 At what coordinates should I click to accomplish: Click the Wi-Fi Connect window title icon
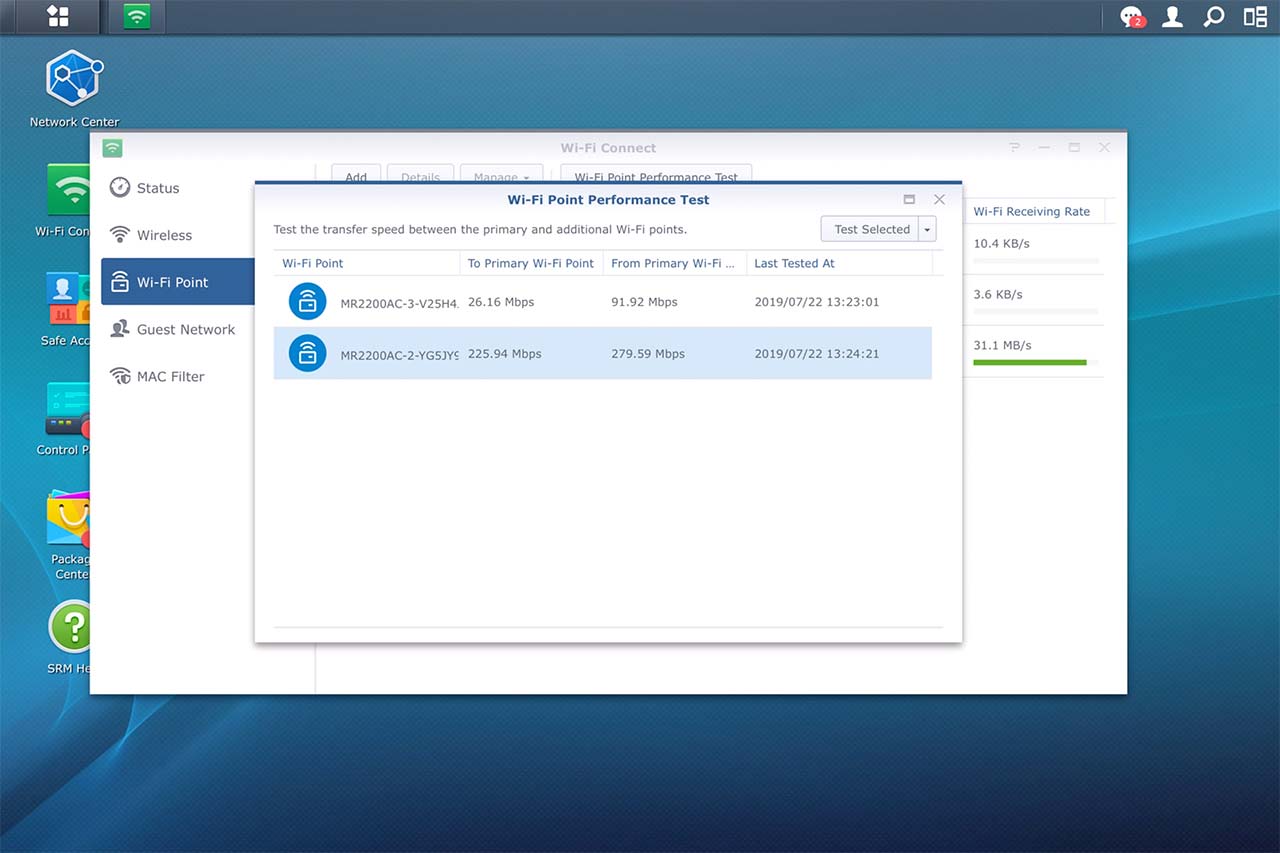[113, 148]
